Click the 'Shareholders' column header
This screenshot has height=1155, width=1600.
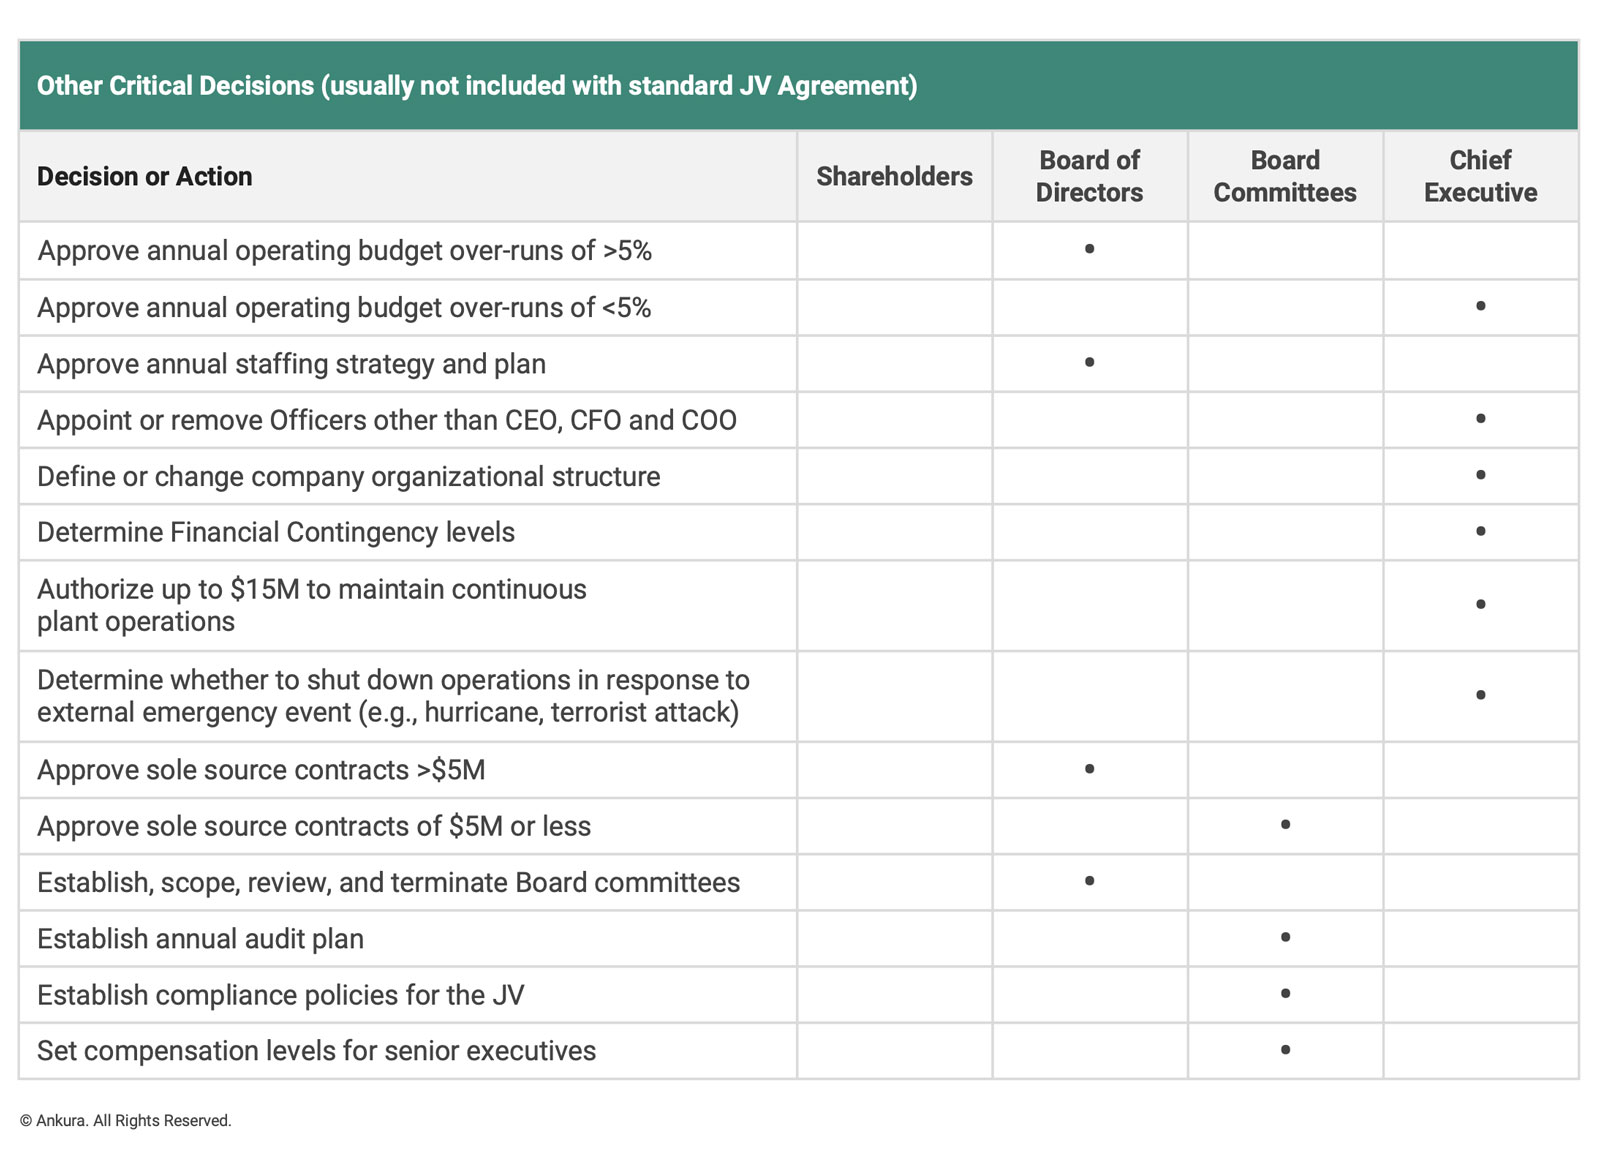click(x=894, y=177)
